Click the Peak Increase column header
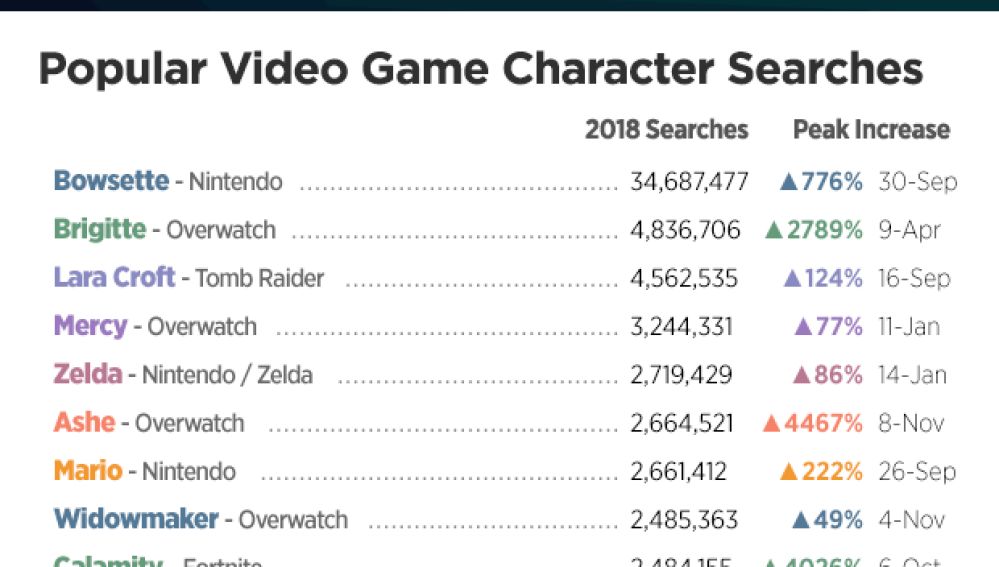 871,130
